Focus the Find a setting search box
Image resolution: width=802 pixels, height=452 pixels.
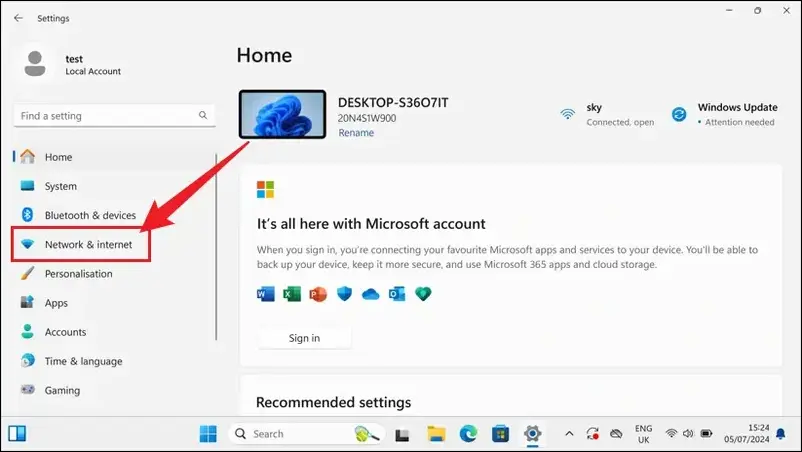point(114,116)
